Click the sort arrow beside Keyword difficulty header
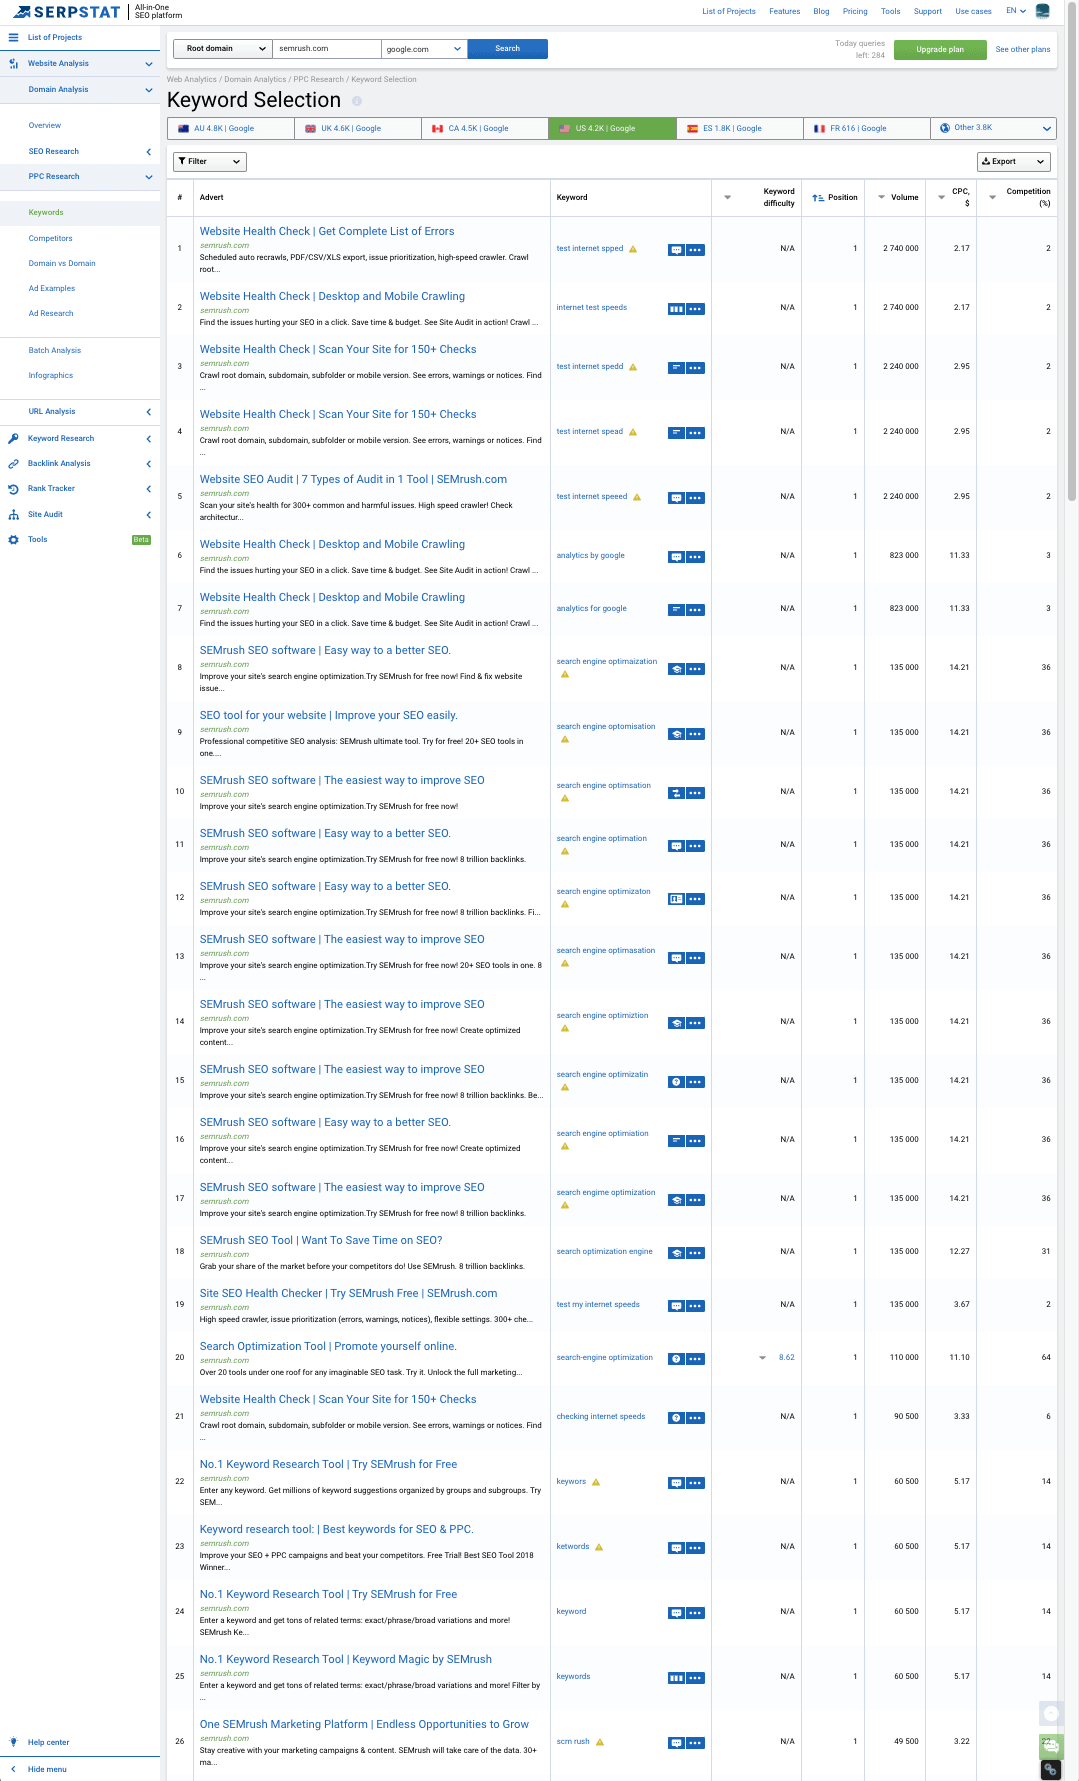 727,198
